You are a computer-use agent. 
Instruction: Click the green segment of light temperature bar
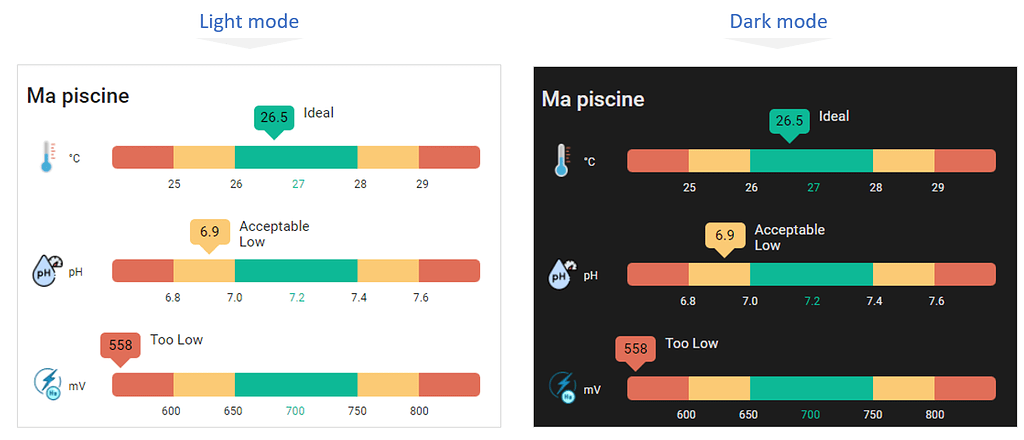click(296, 157)
